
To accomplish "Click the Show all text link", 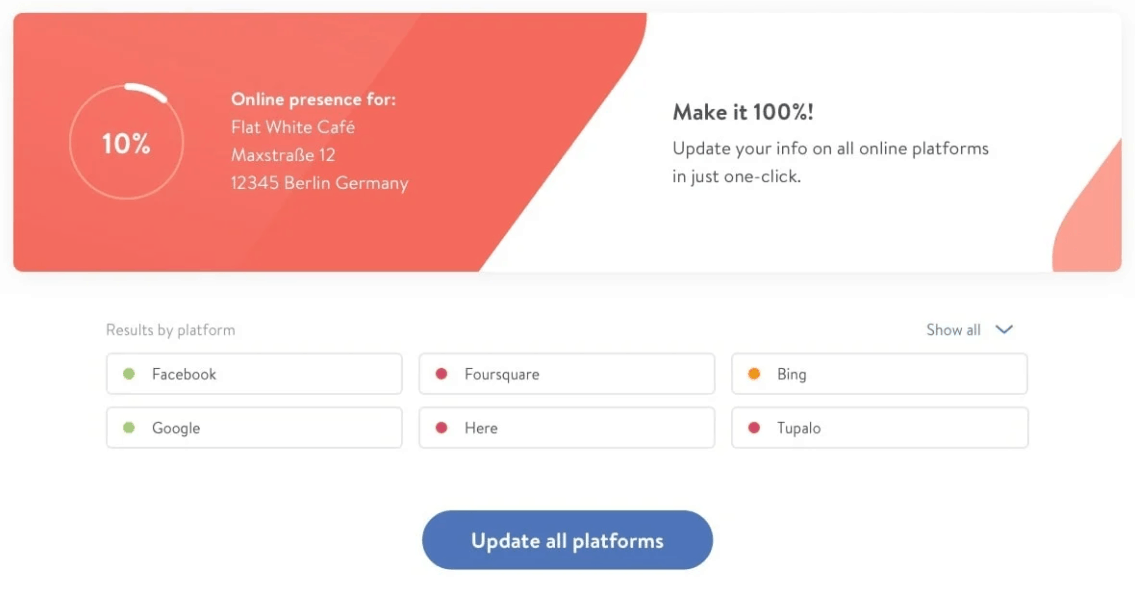I will click(953, 330).
